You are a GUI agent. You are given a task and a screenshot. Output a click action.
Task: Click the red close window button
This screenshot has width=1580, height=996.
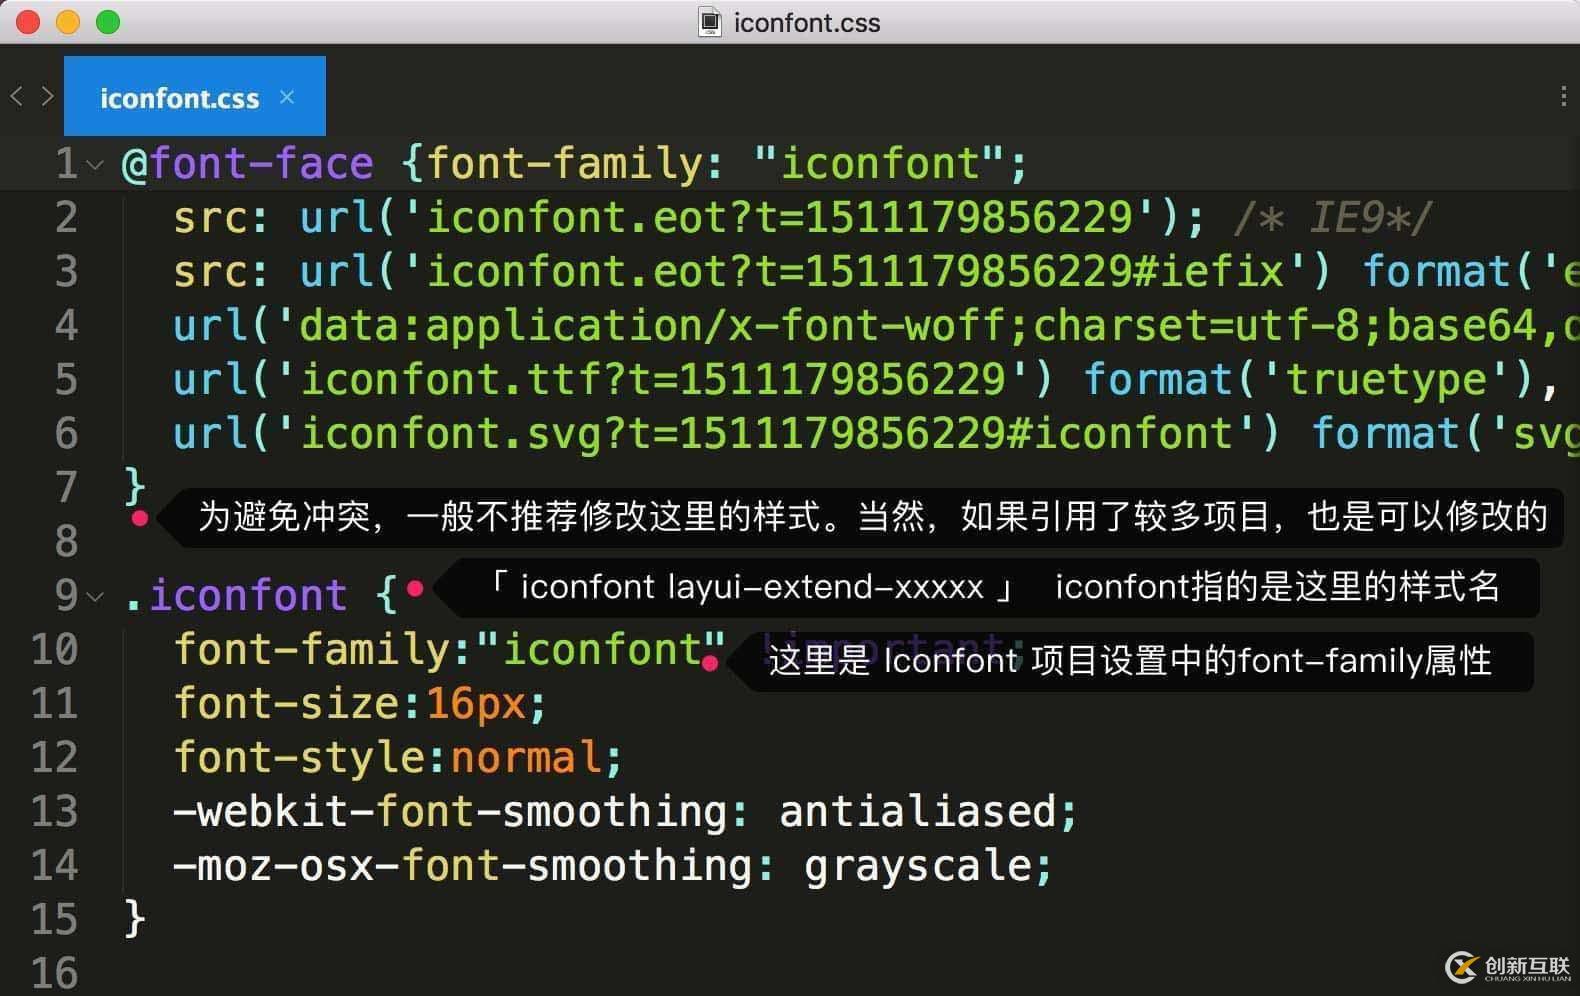pyautogui.click(x=28, y=22)
